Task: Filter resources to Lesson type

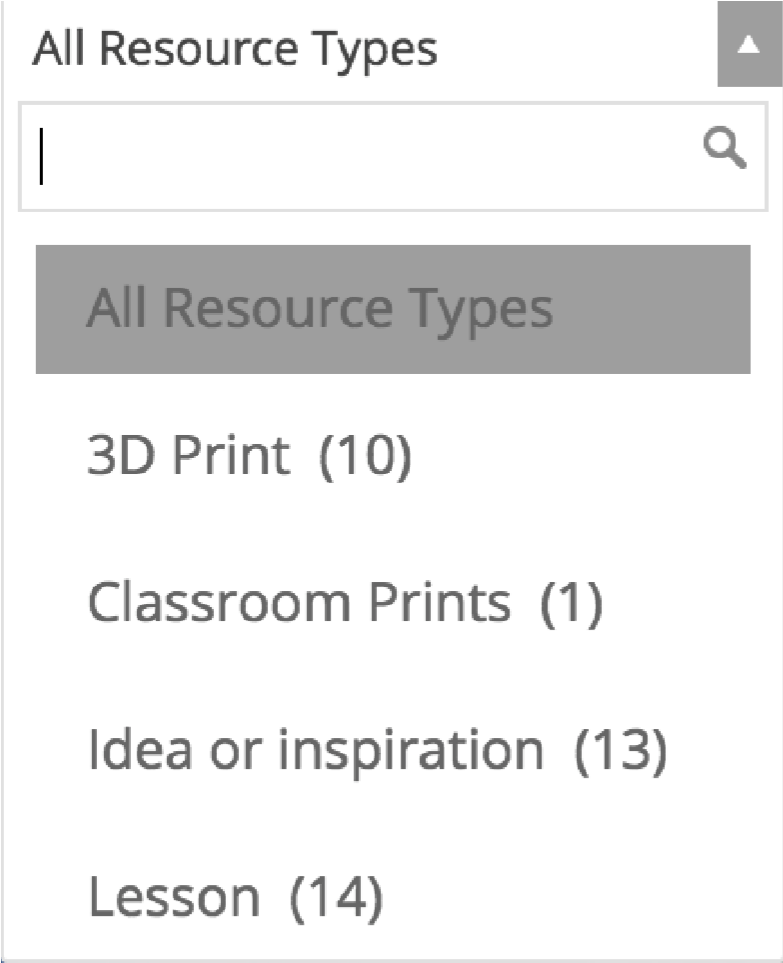Action: (x=393, y=898)
